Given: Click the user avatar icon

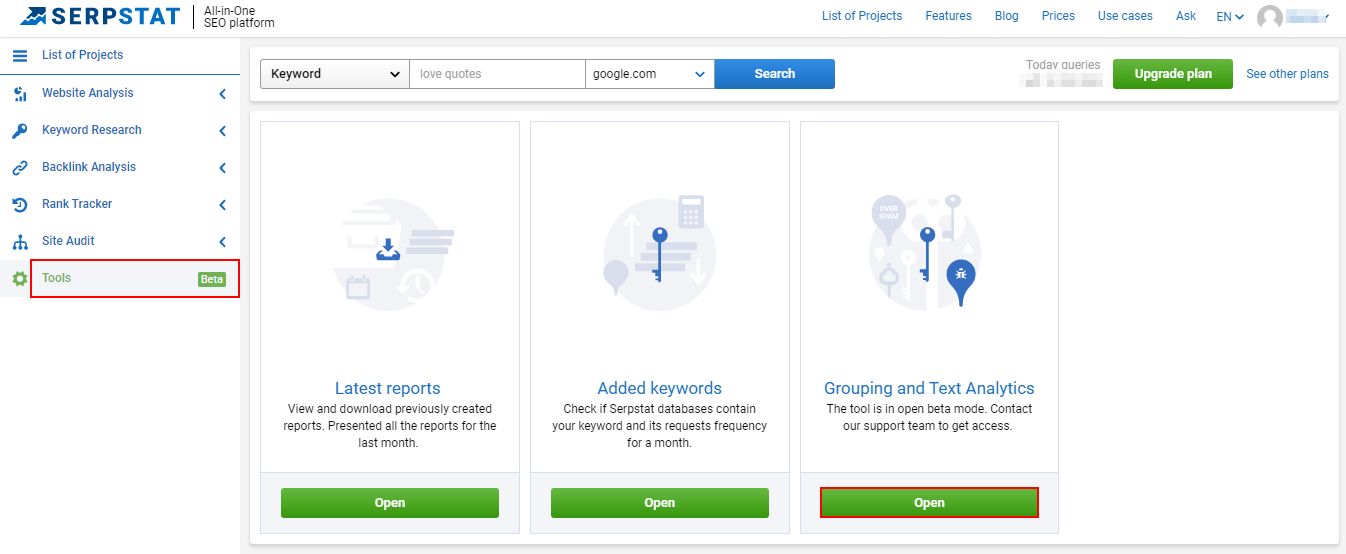Looking at the screenshot, I should 1270,17.
